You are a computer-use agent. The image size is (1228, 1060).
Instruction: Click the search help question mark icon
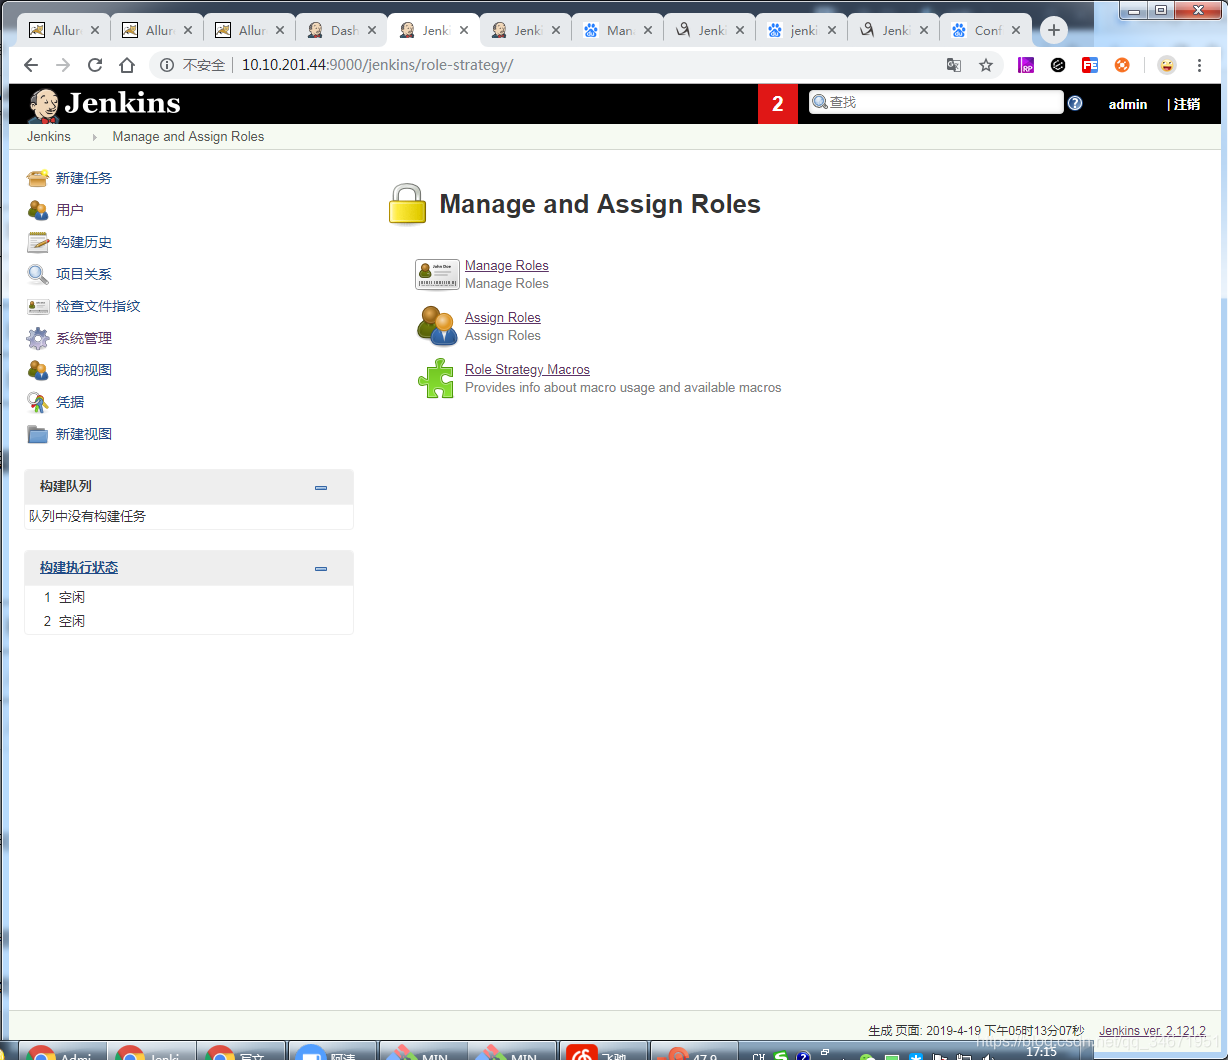(1075, 102)
